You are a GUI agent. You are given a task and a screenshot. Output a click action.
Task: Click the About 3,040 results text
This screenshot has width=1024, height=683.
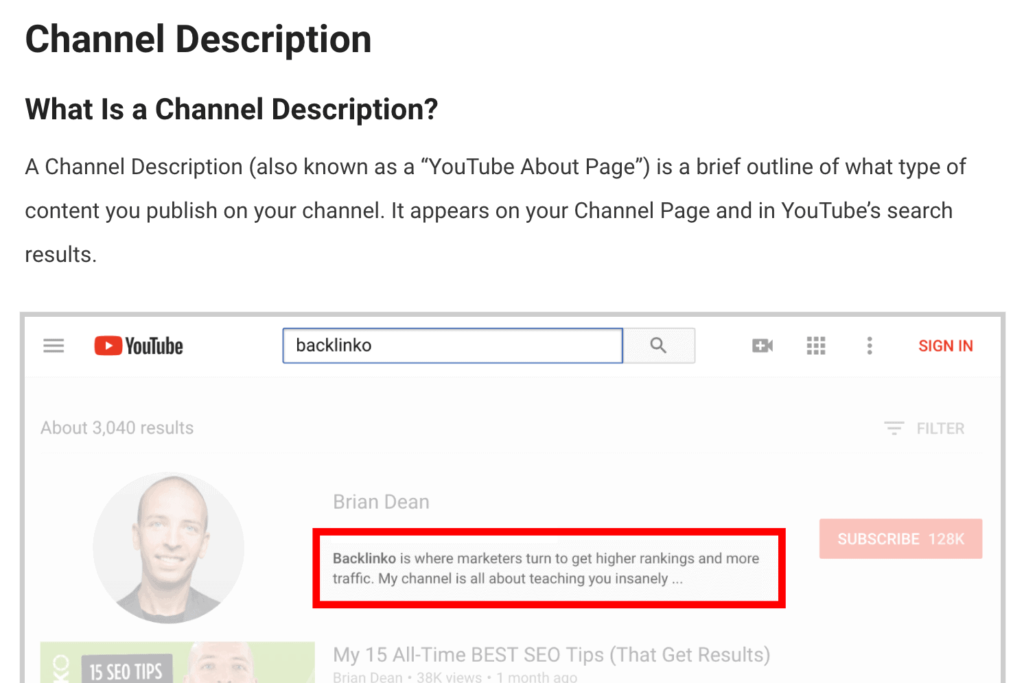117,427
